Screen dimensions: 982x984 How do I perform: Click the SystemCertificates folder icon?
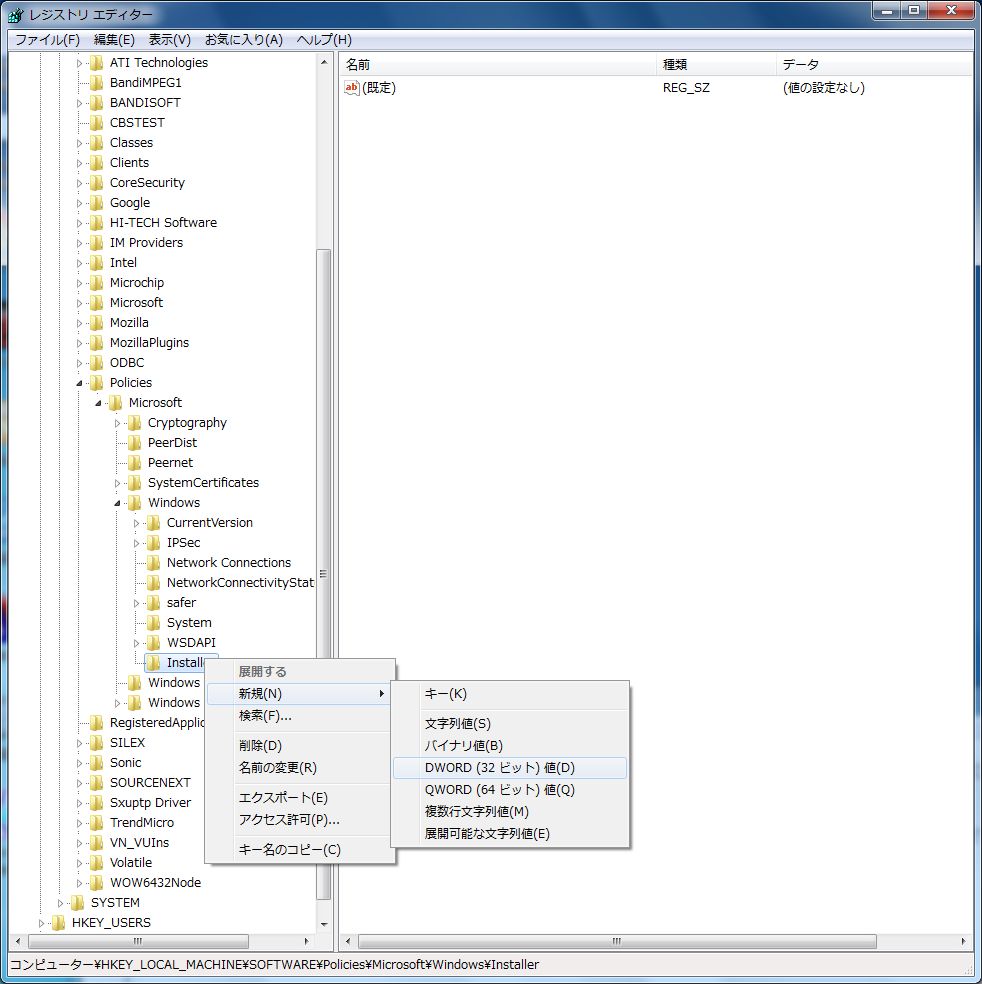(x=134, y=483)
